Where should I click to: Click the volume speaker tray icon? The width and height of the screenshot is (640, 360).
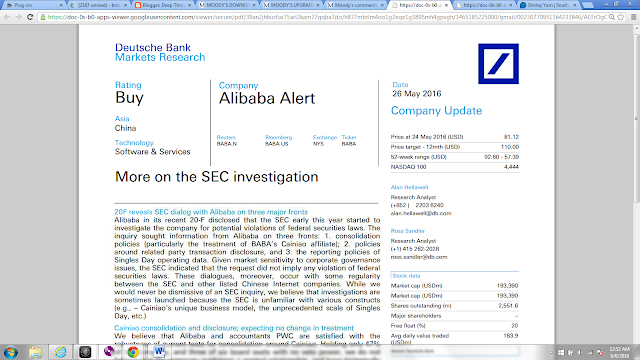click(x=580, y=352)
